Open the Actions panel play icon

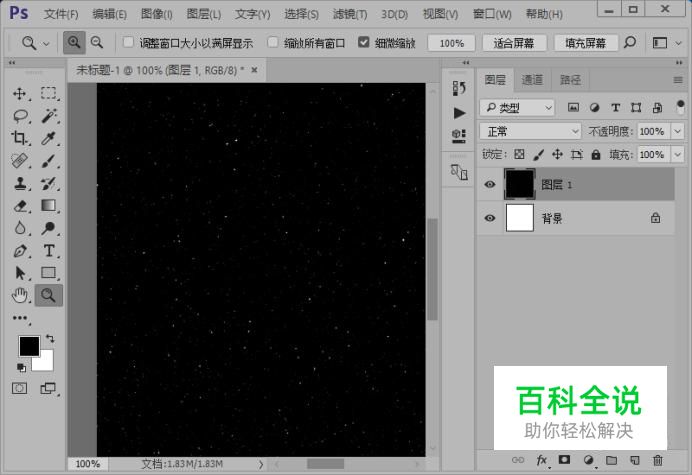(459, 113)
